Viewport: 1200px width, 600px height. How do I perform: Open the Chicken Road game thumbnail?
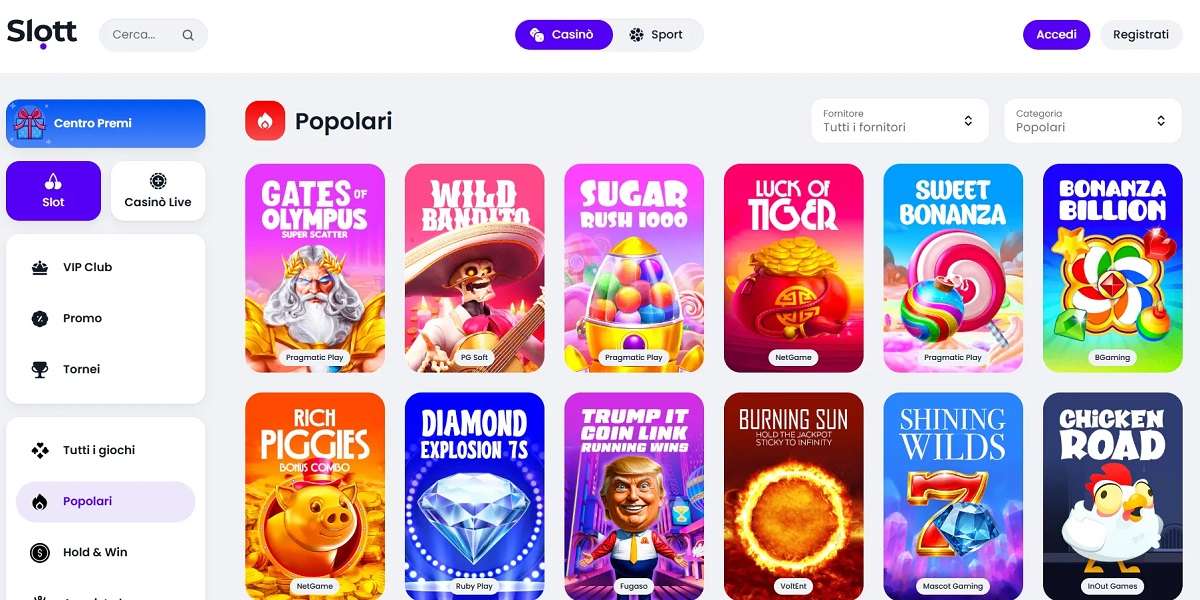pos(1112,496)
